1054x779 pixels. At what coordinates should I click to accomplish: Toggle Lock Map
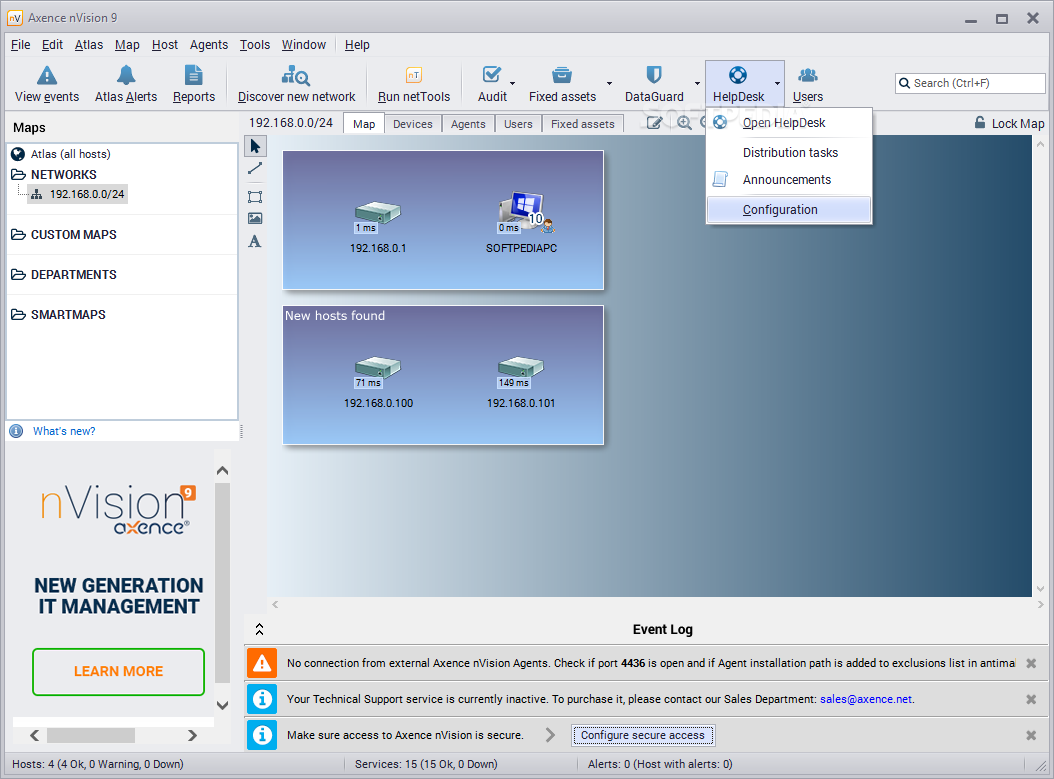click(x=1010, y=124)
